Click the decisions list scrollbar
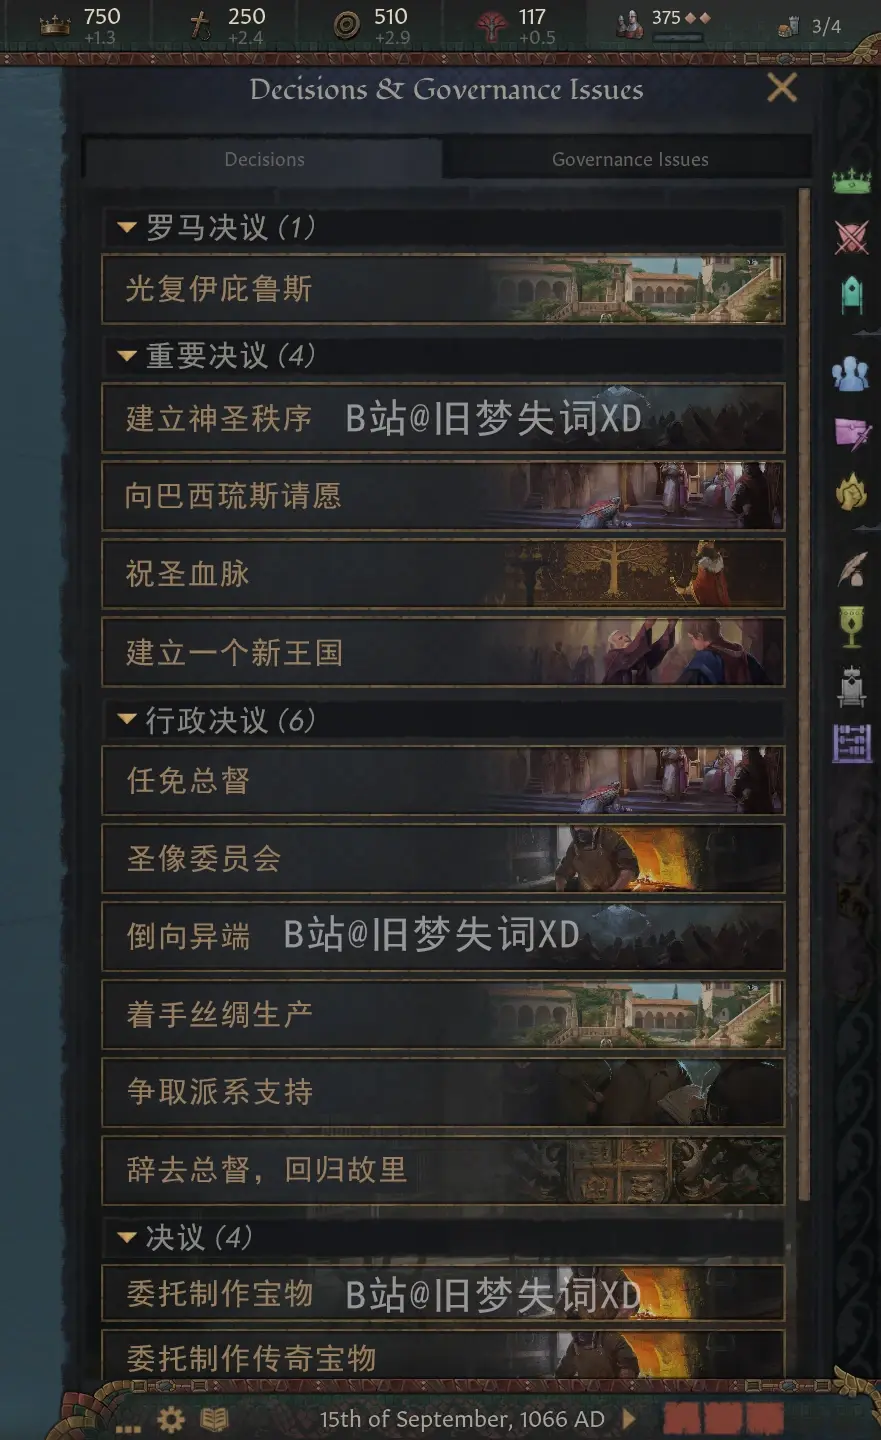 pyautogui.click(x=804, y=695)
